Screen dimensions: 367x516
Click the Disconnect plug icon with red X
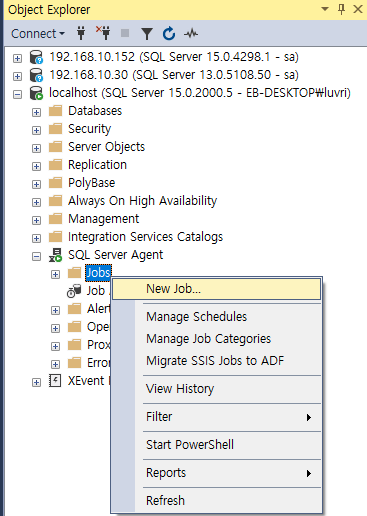point(103,33)
